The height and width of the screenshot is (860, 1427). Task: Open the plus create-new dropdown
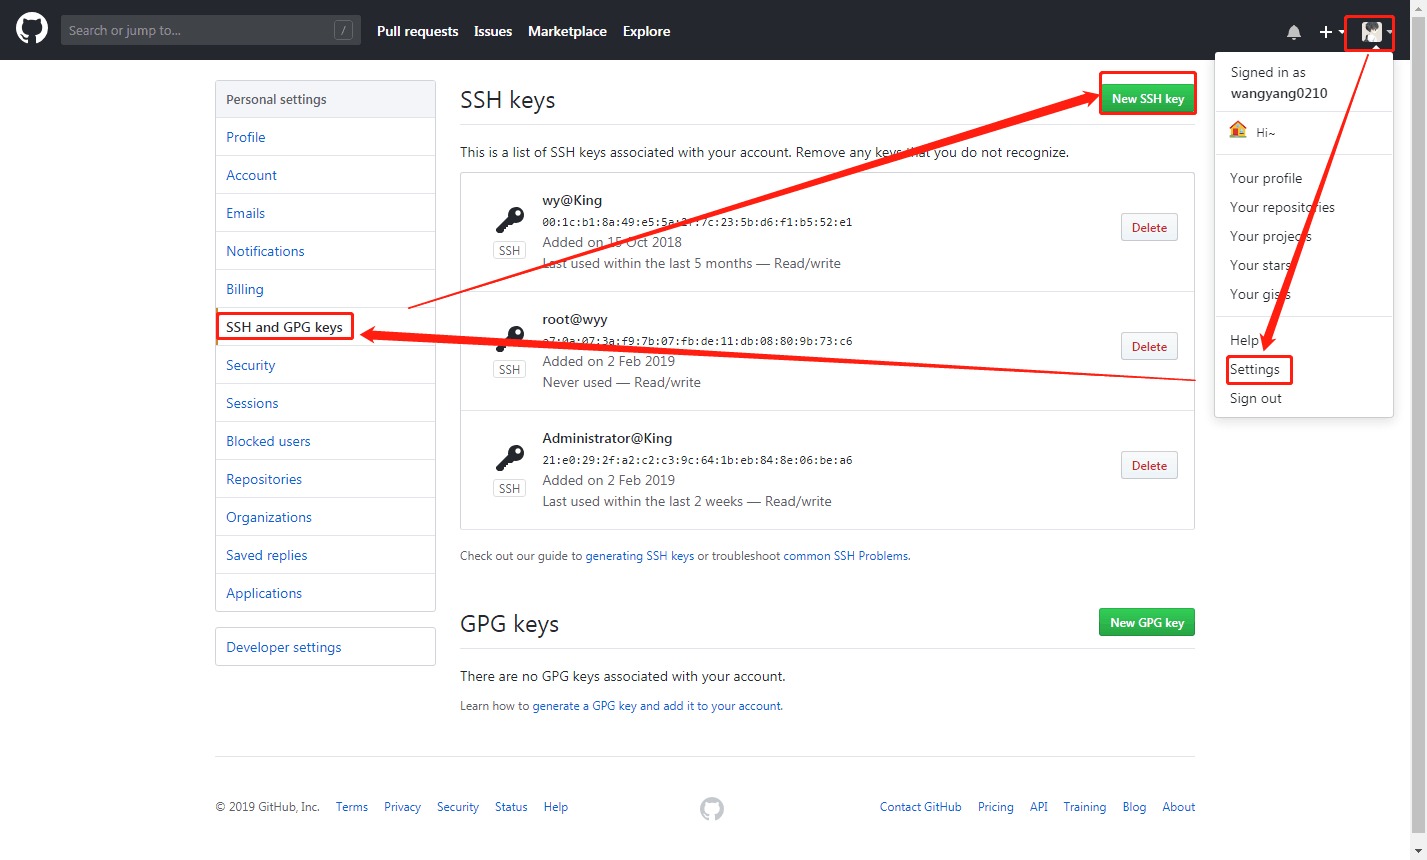click(1331, 32)
